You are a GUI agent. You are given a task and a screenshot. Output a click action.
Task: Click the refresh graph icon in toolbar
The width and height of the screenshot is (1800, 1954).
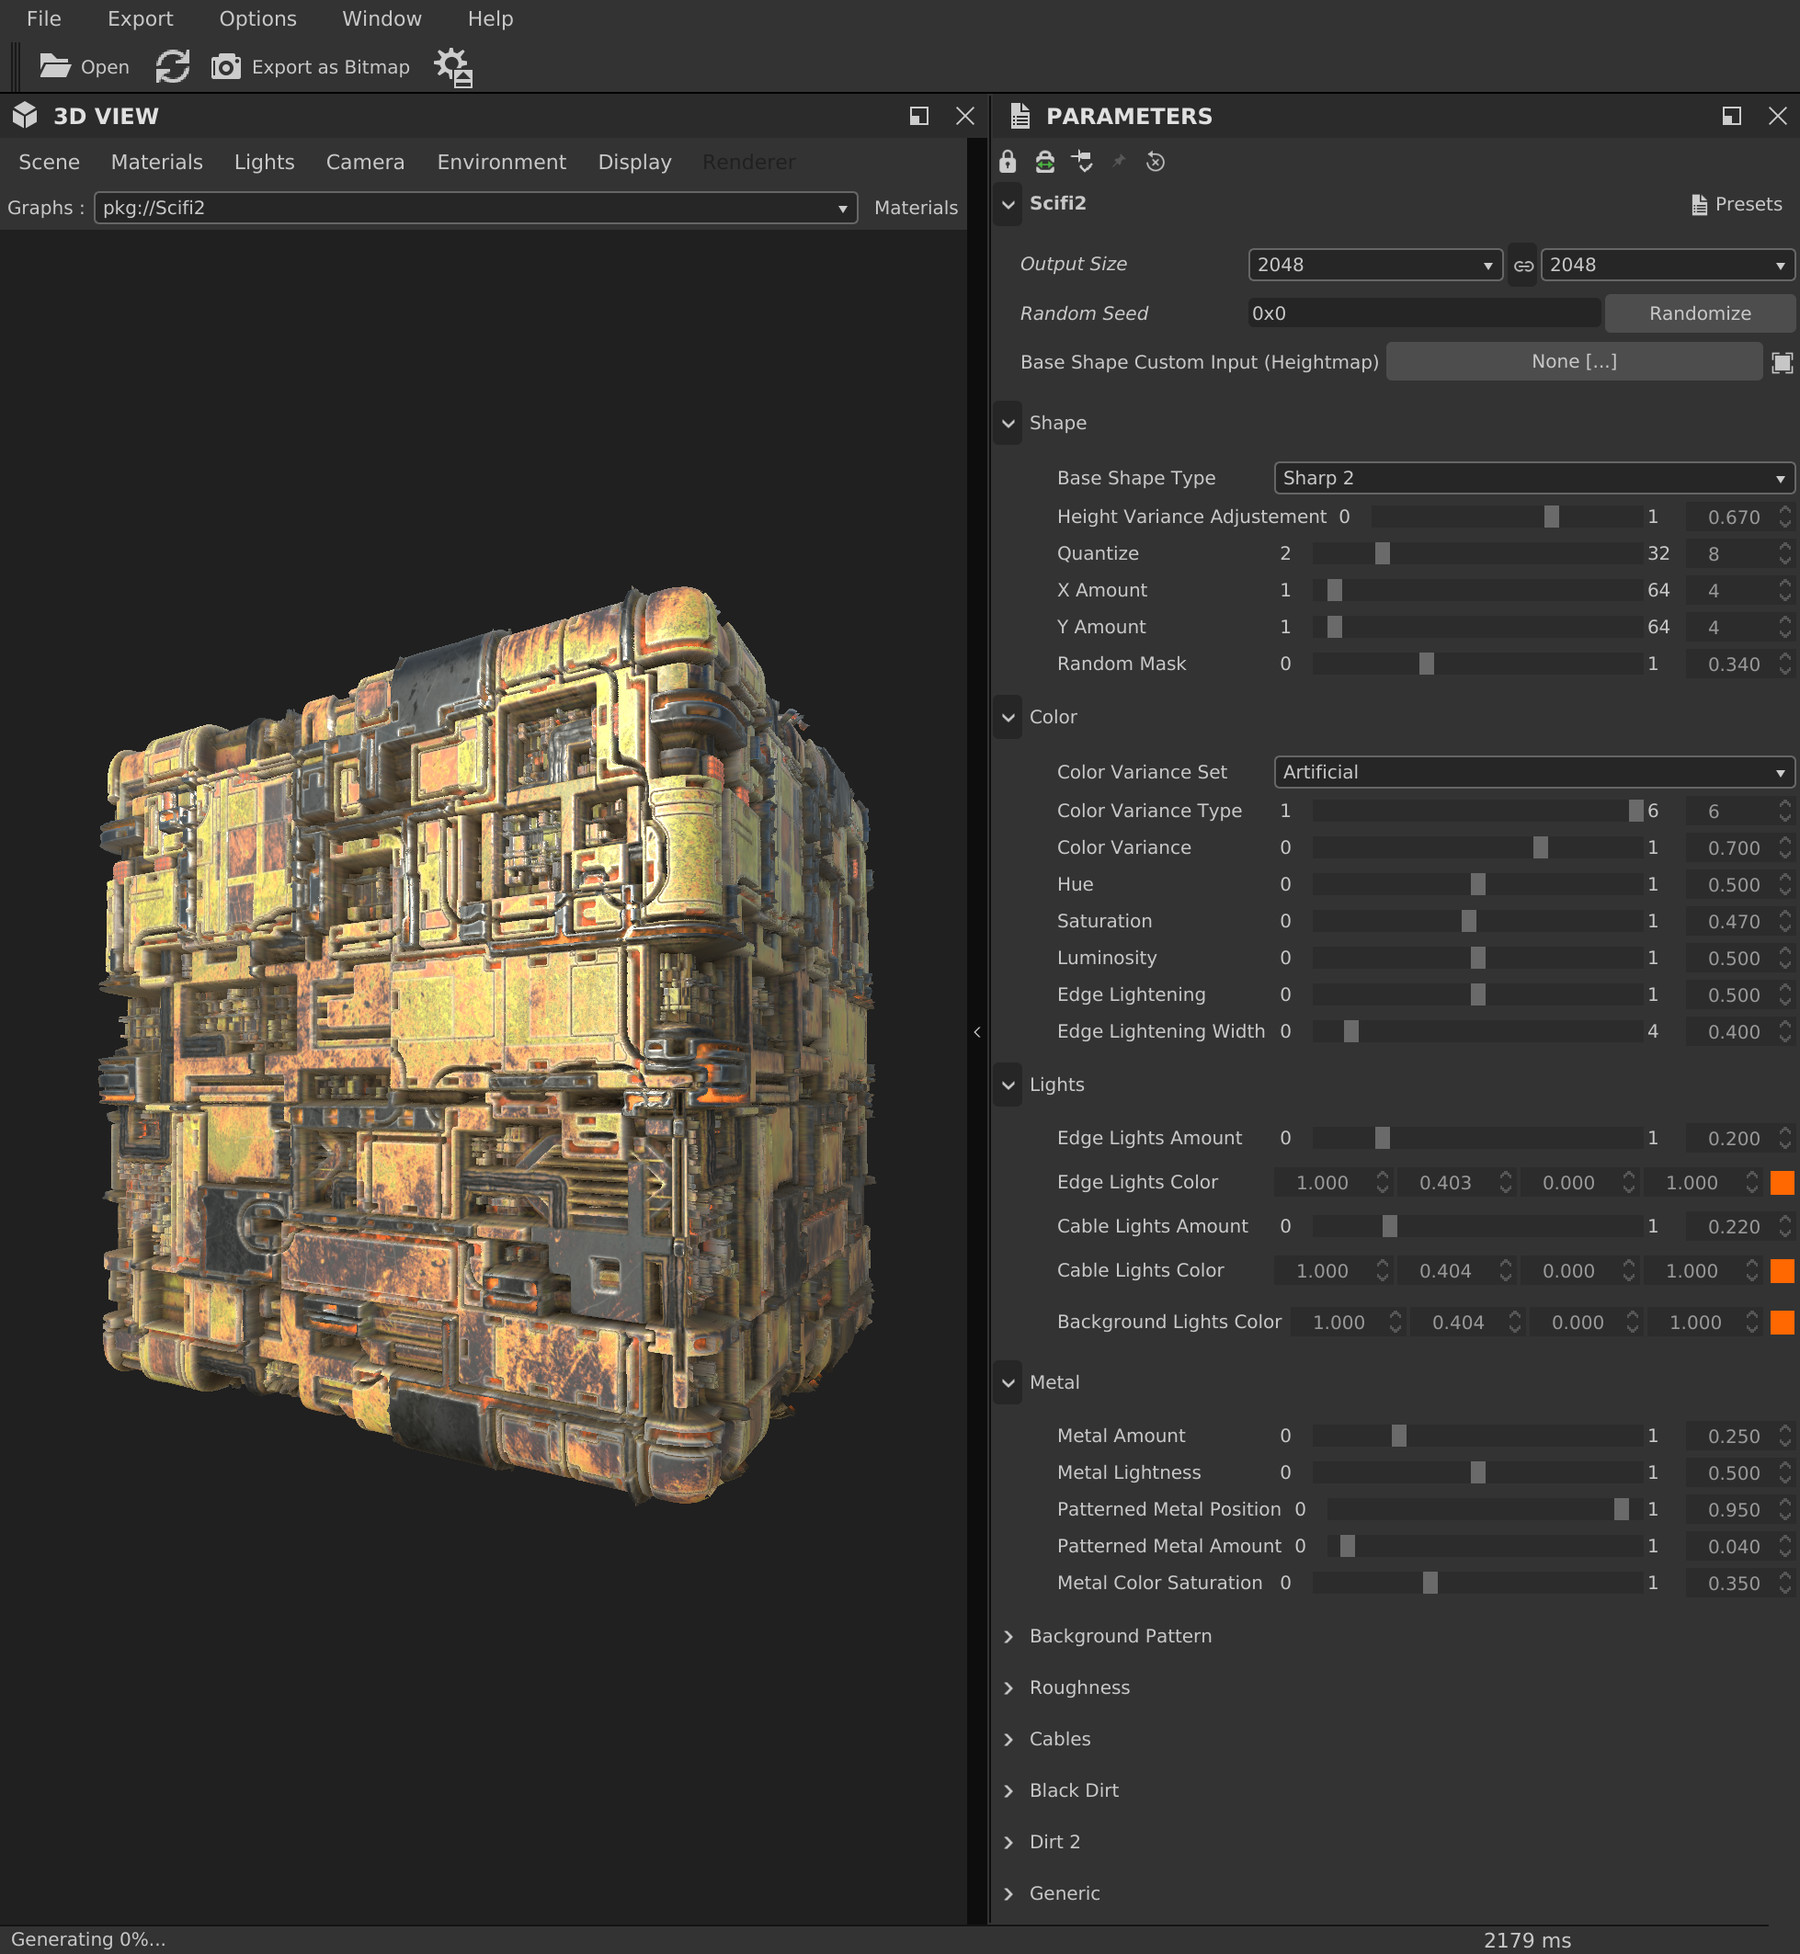coord(172,66)
